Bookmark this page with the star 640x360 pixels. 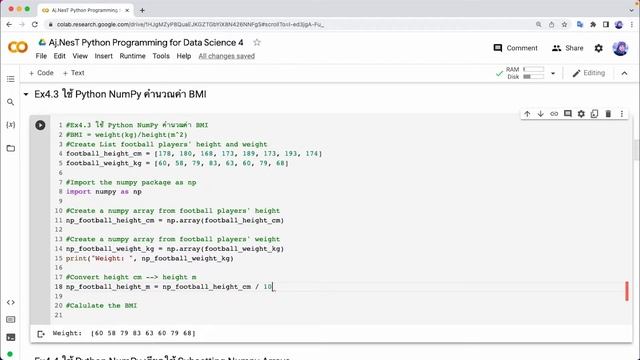[564, 24]
